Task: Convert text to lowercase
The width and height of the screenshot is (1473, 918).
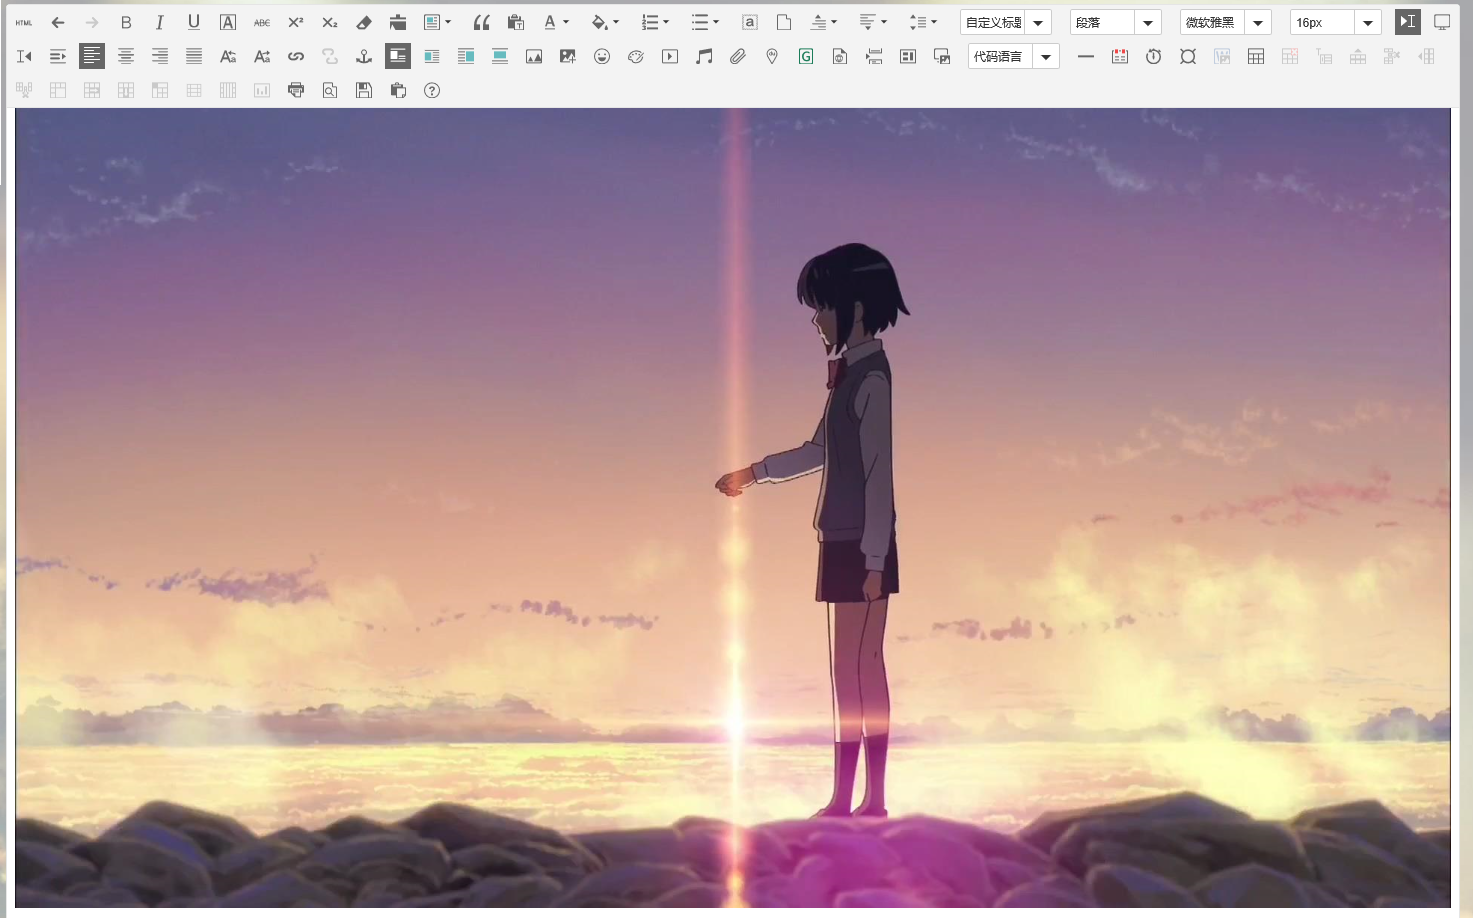Action: (262, 56)
